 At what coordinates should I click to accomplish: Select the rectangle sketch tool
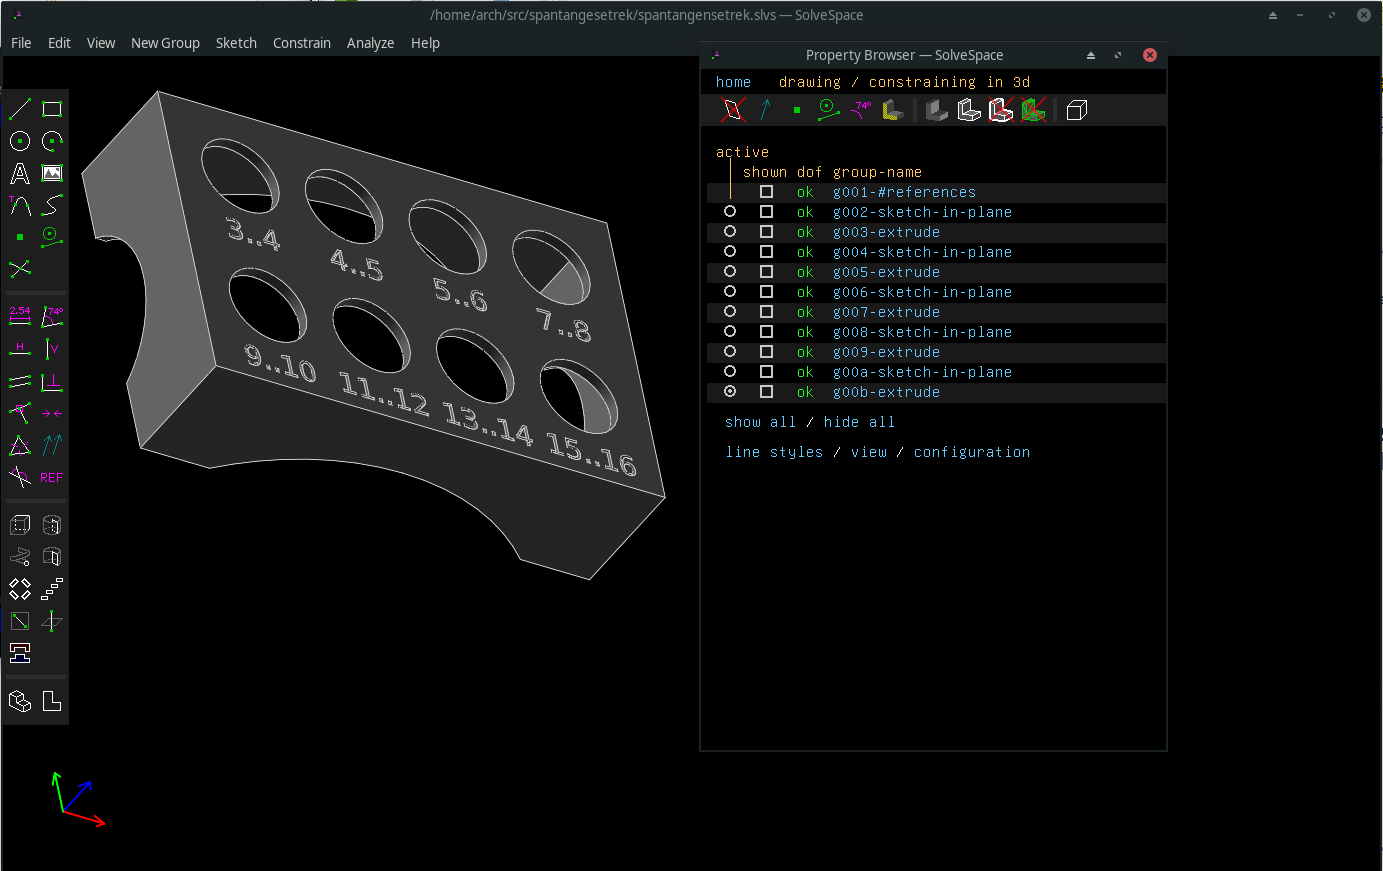[52, 109]
